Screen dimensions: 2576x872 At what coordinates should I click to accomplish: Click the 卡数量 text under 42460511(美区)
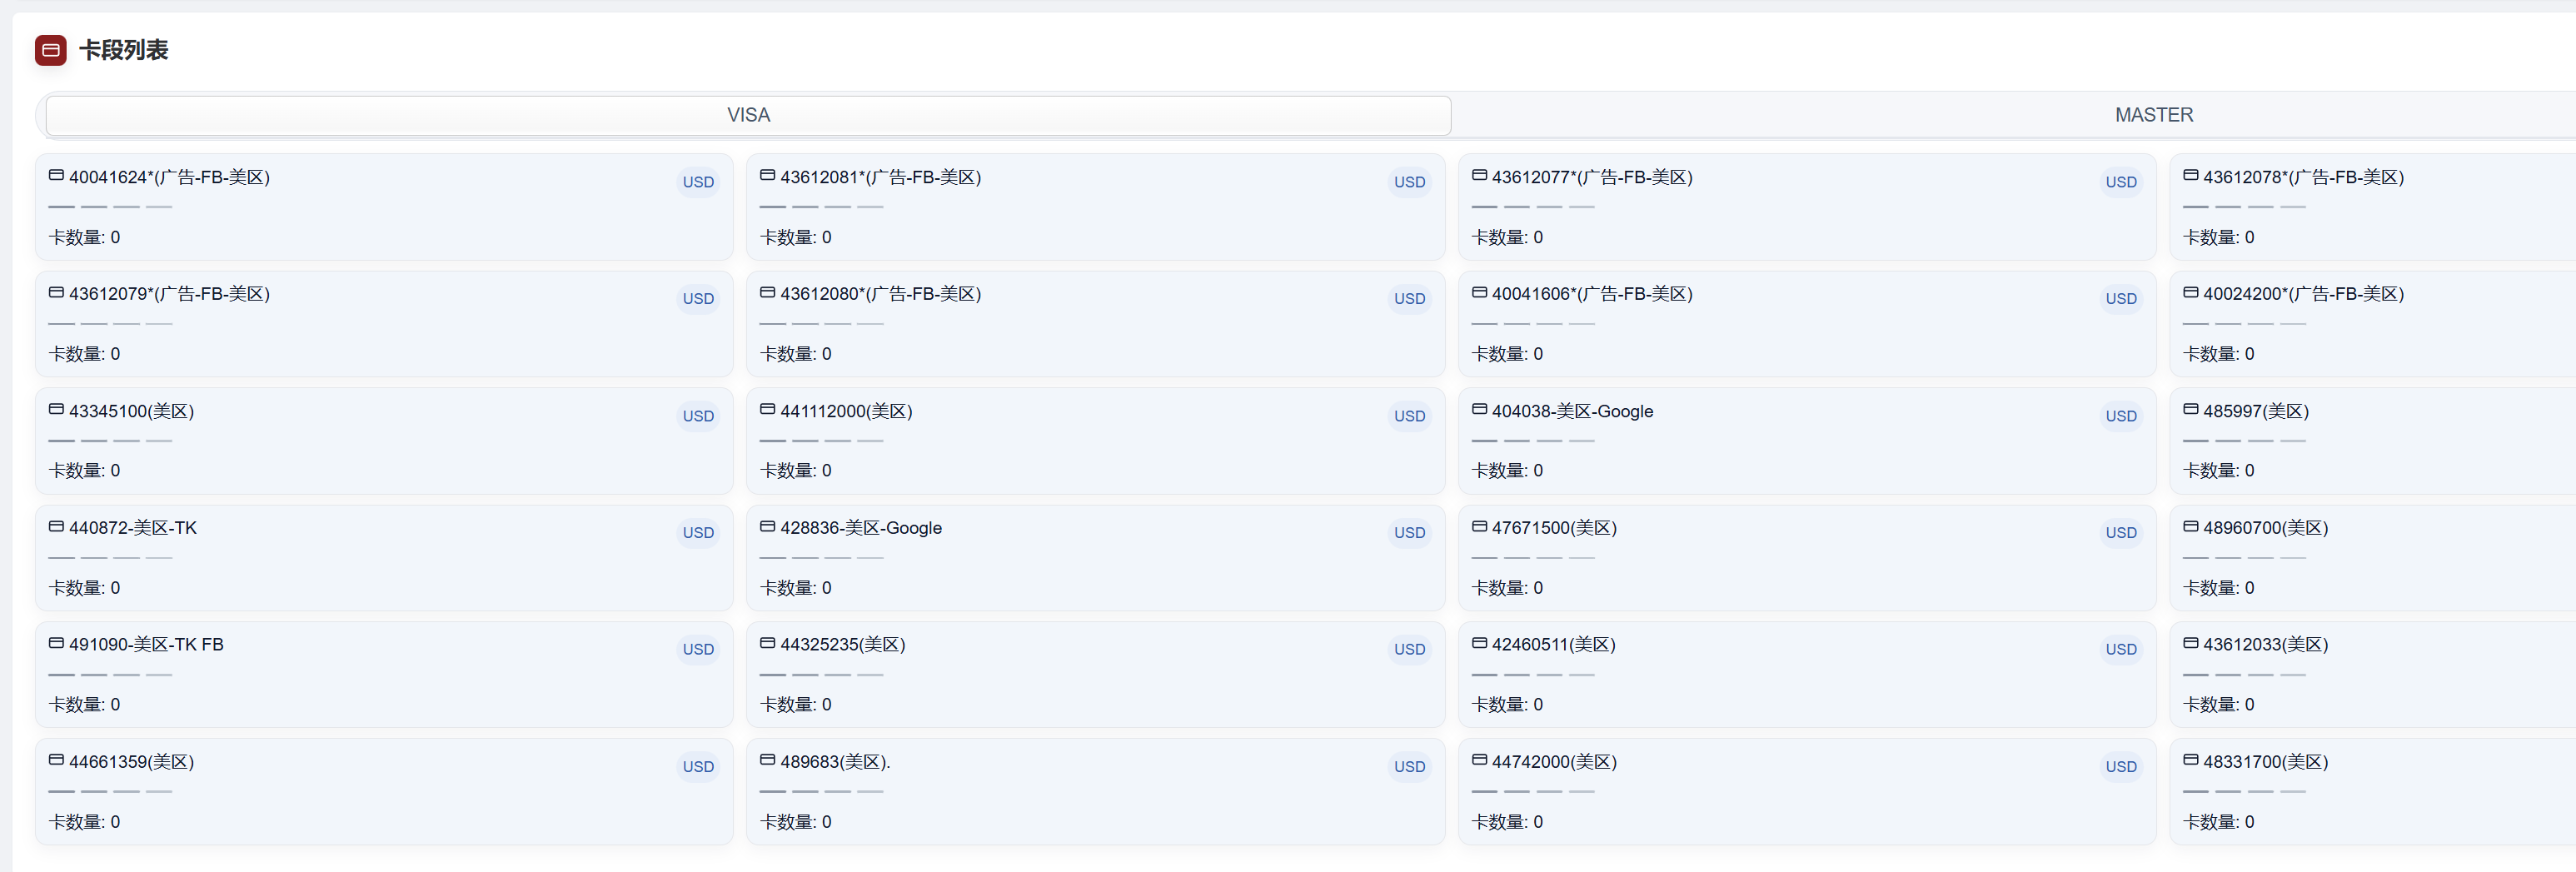1507,705
